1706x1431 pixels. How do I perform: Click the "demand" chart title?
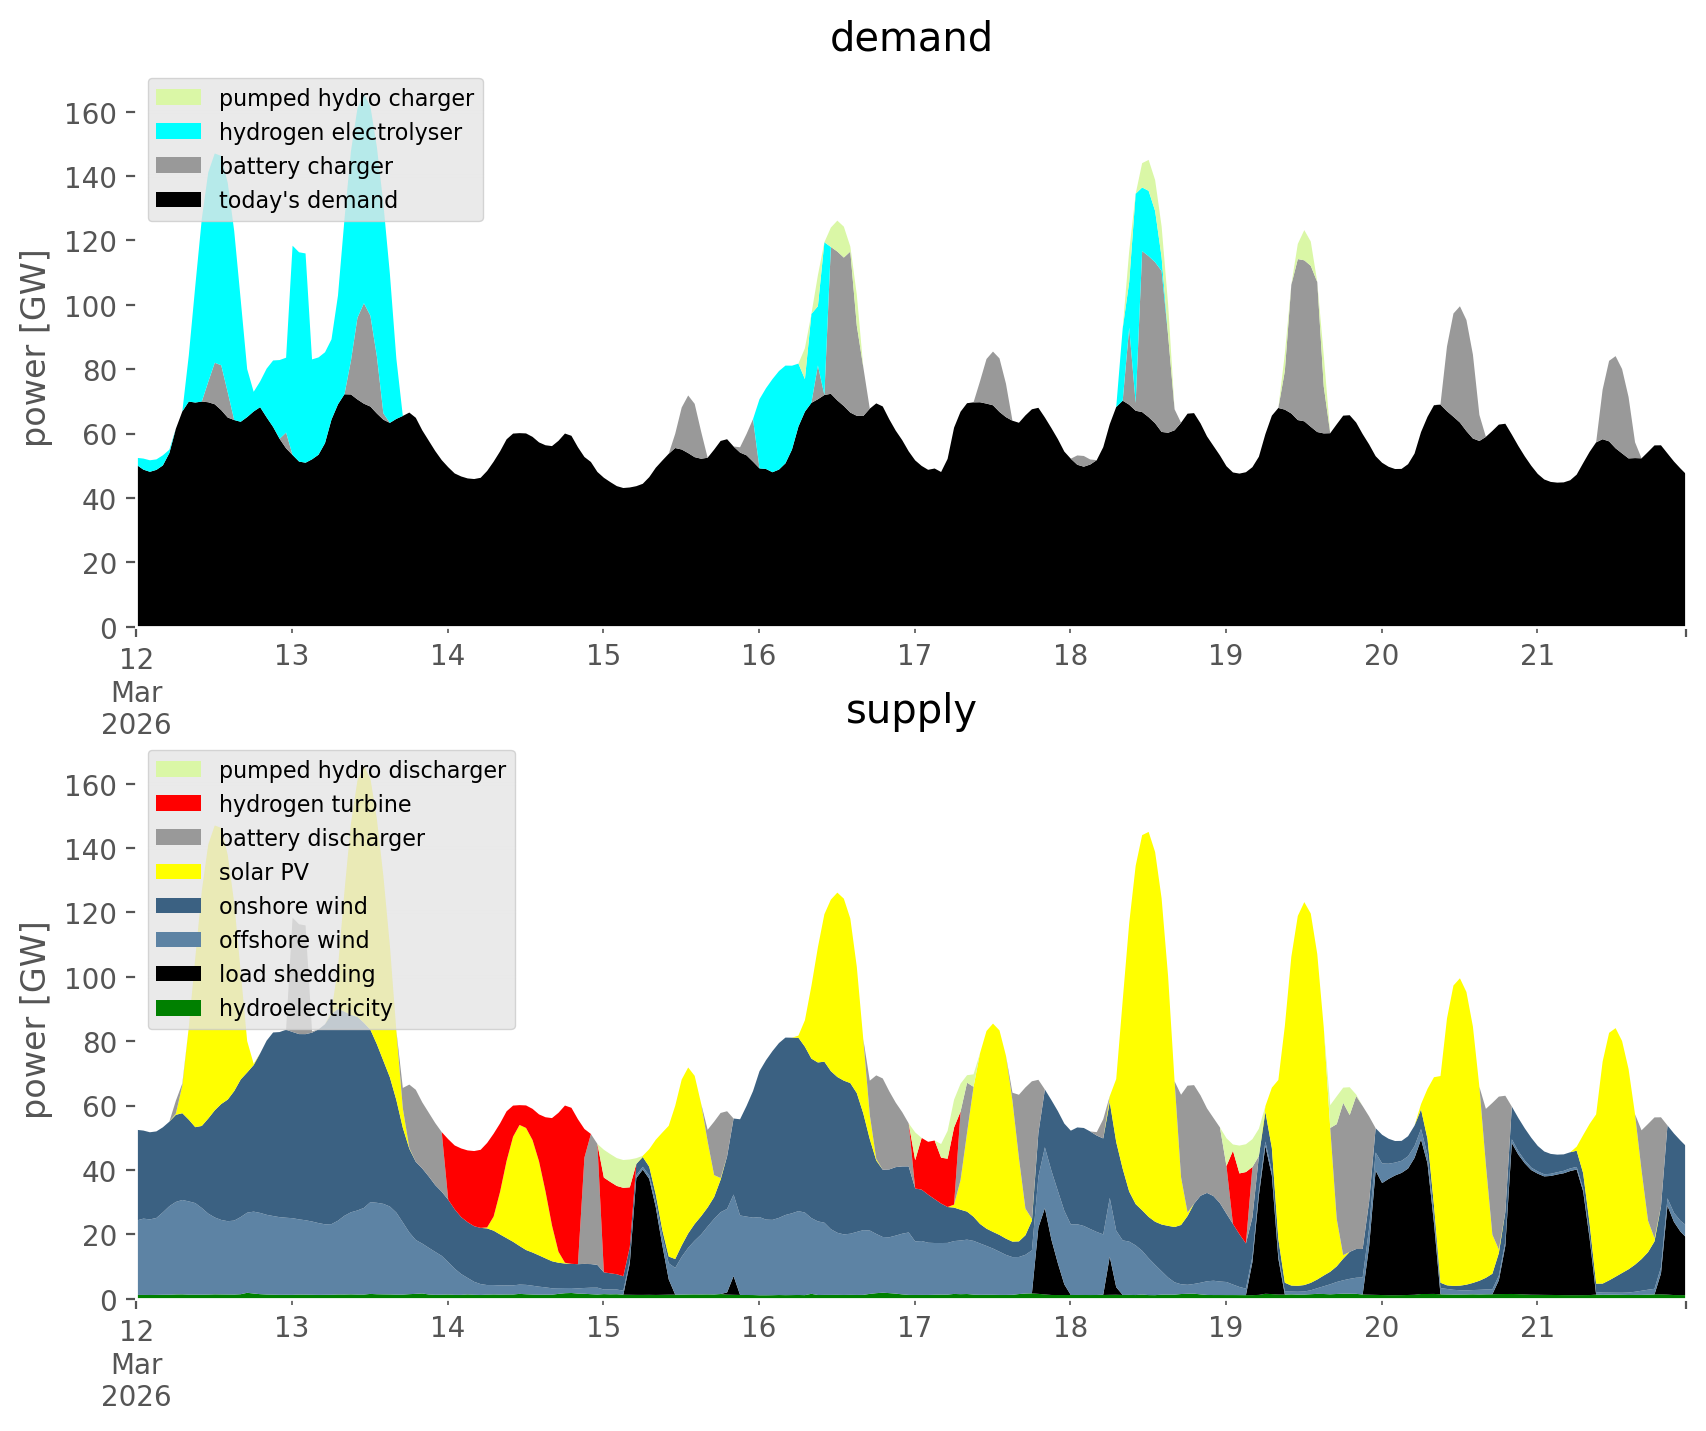coord(910,38)
